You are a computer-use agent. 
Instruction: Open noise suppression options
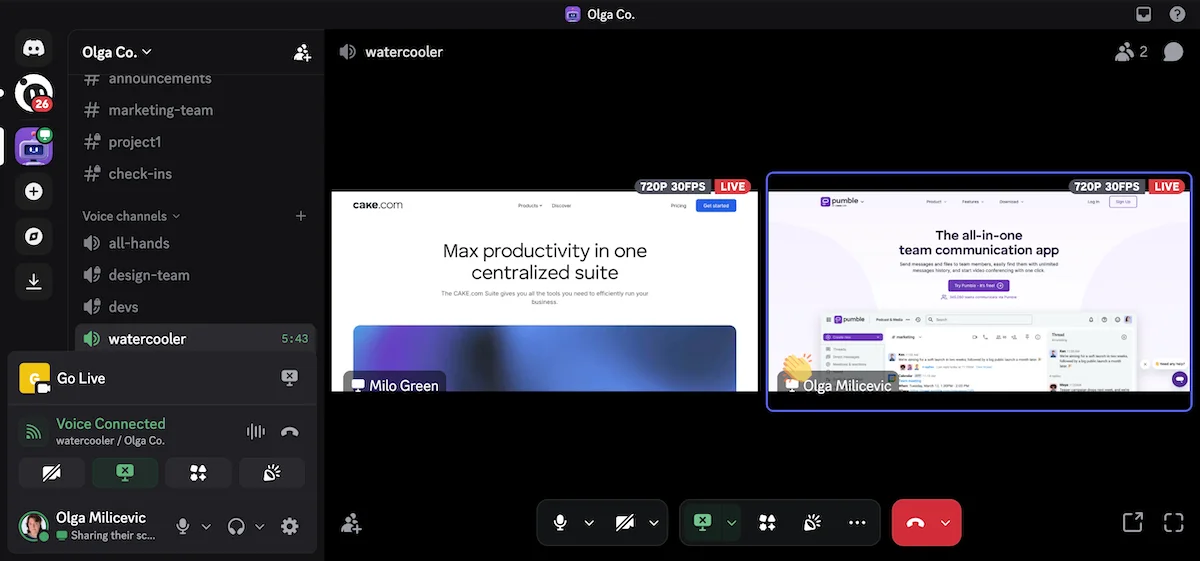(255, 432)
